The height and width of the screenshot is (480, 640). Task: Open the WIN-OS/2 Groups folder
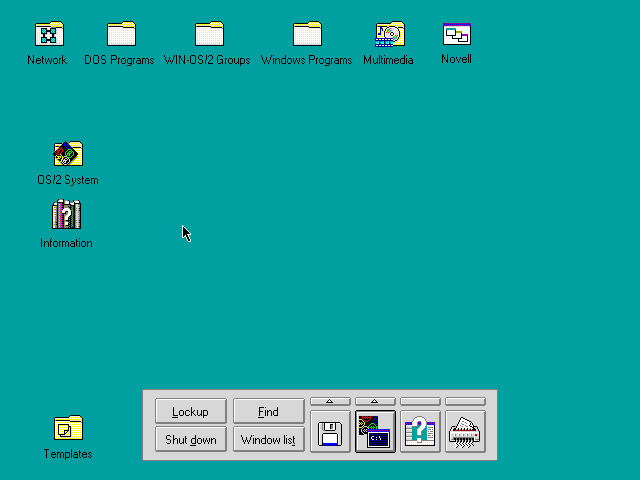pyautogui.click(x=209, y=33)
